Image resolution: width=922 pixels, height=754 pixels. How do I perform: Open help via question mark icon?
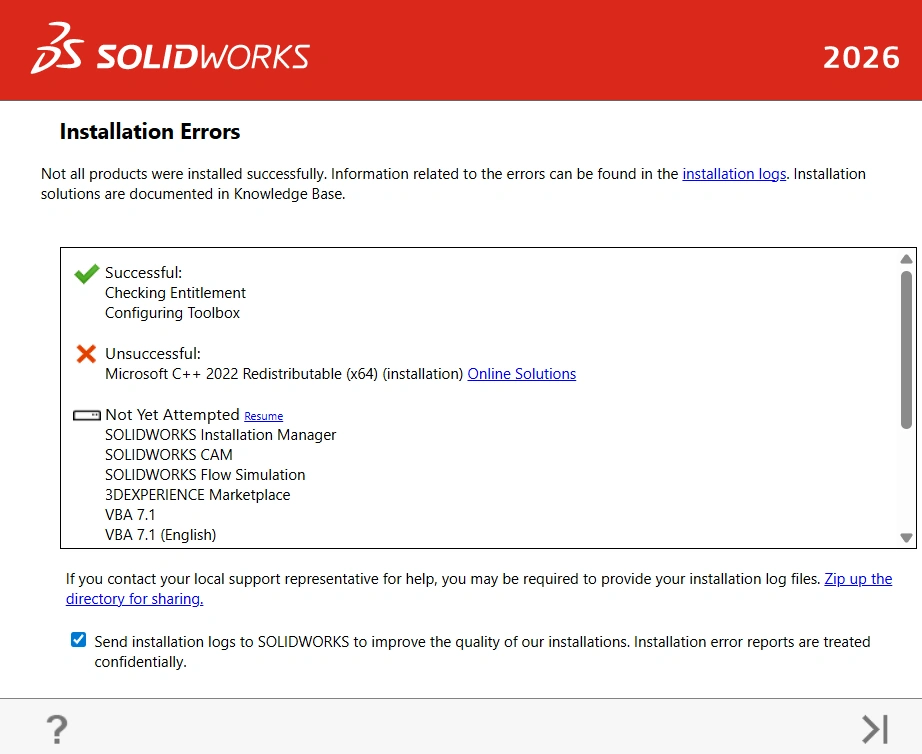coord(57,729)
